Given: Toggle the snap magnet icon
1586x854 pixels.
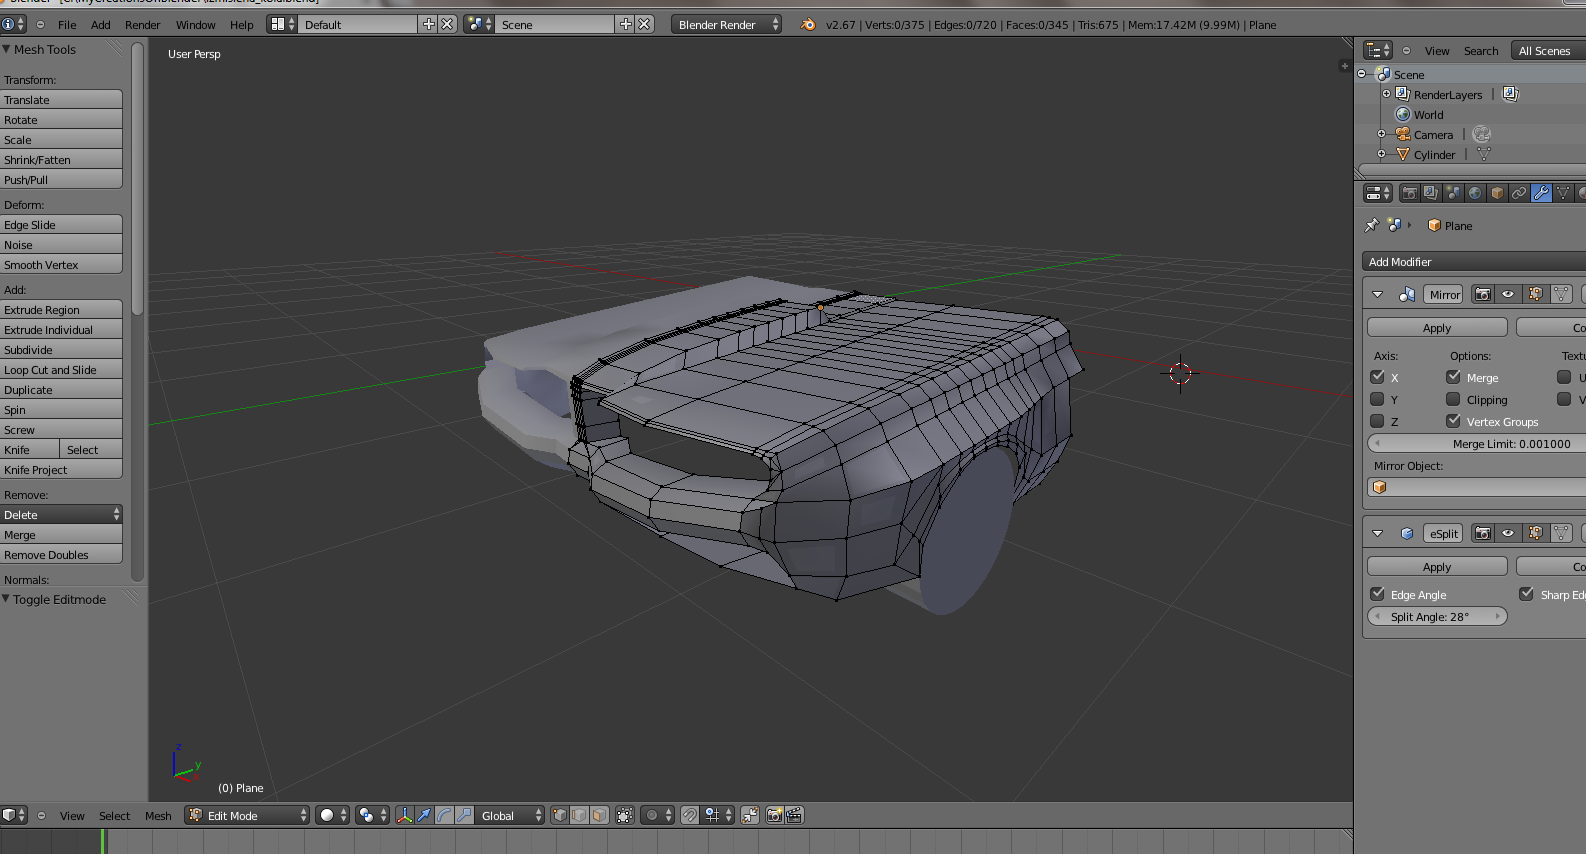Looking at the screenshot, I should click(x=690, y=815).
